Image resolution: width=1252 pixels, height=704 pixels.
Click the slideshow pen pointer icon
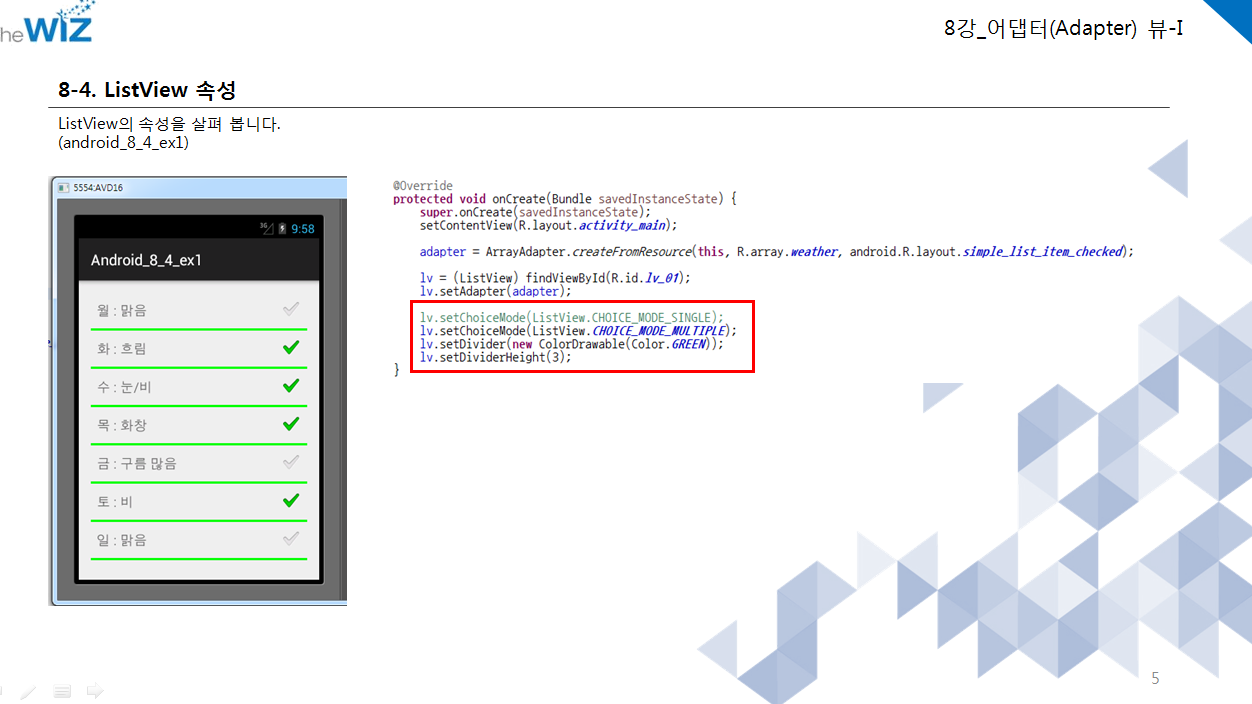pos(28,690)
